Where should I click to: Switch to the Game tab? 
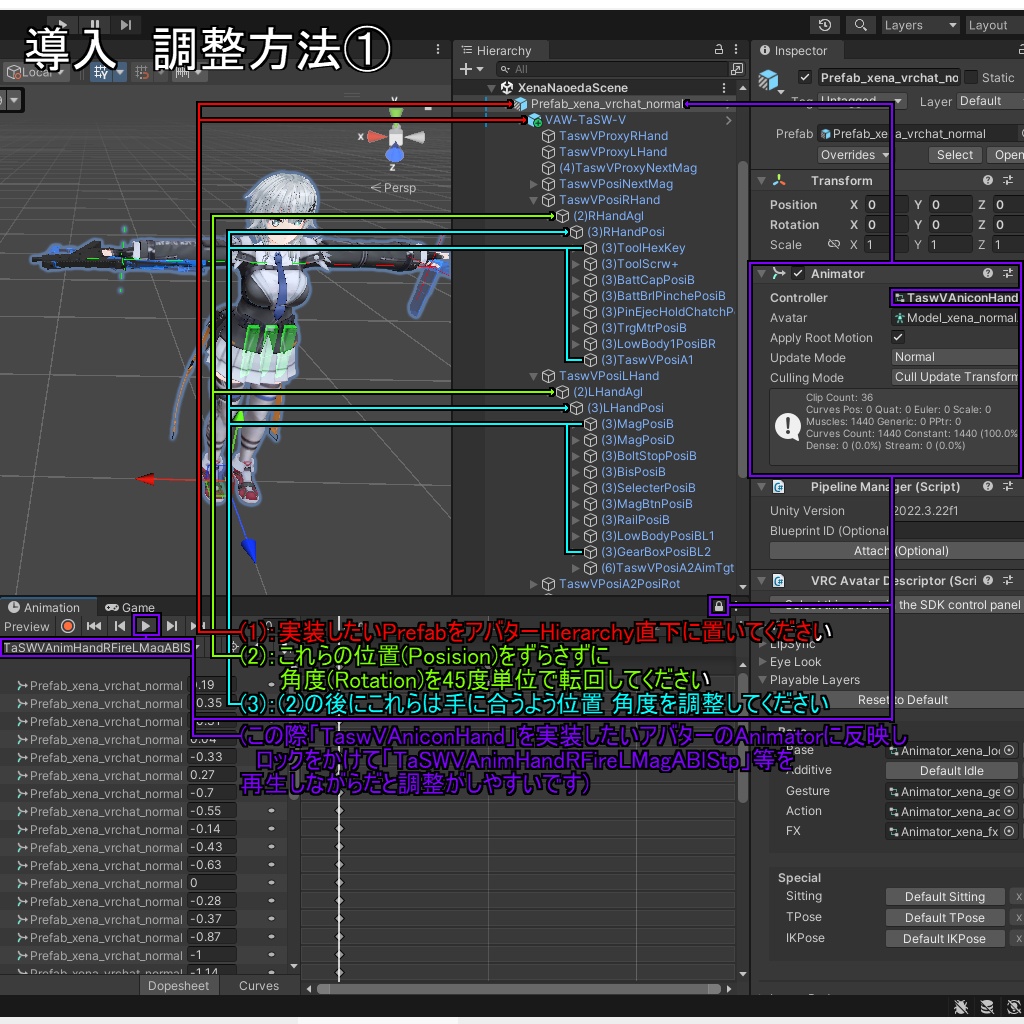point(129,607)
